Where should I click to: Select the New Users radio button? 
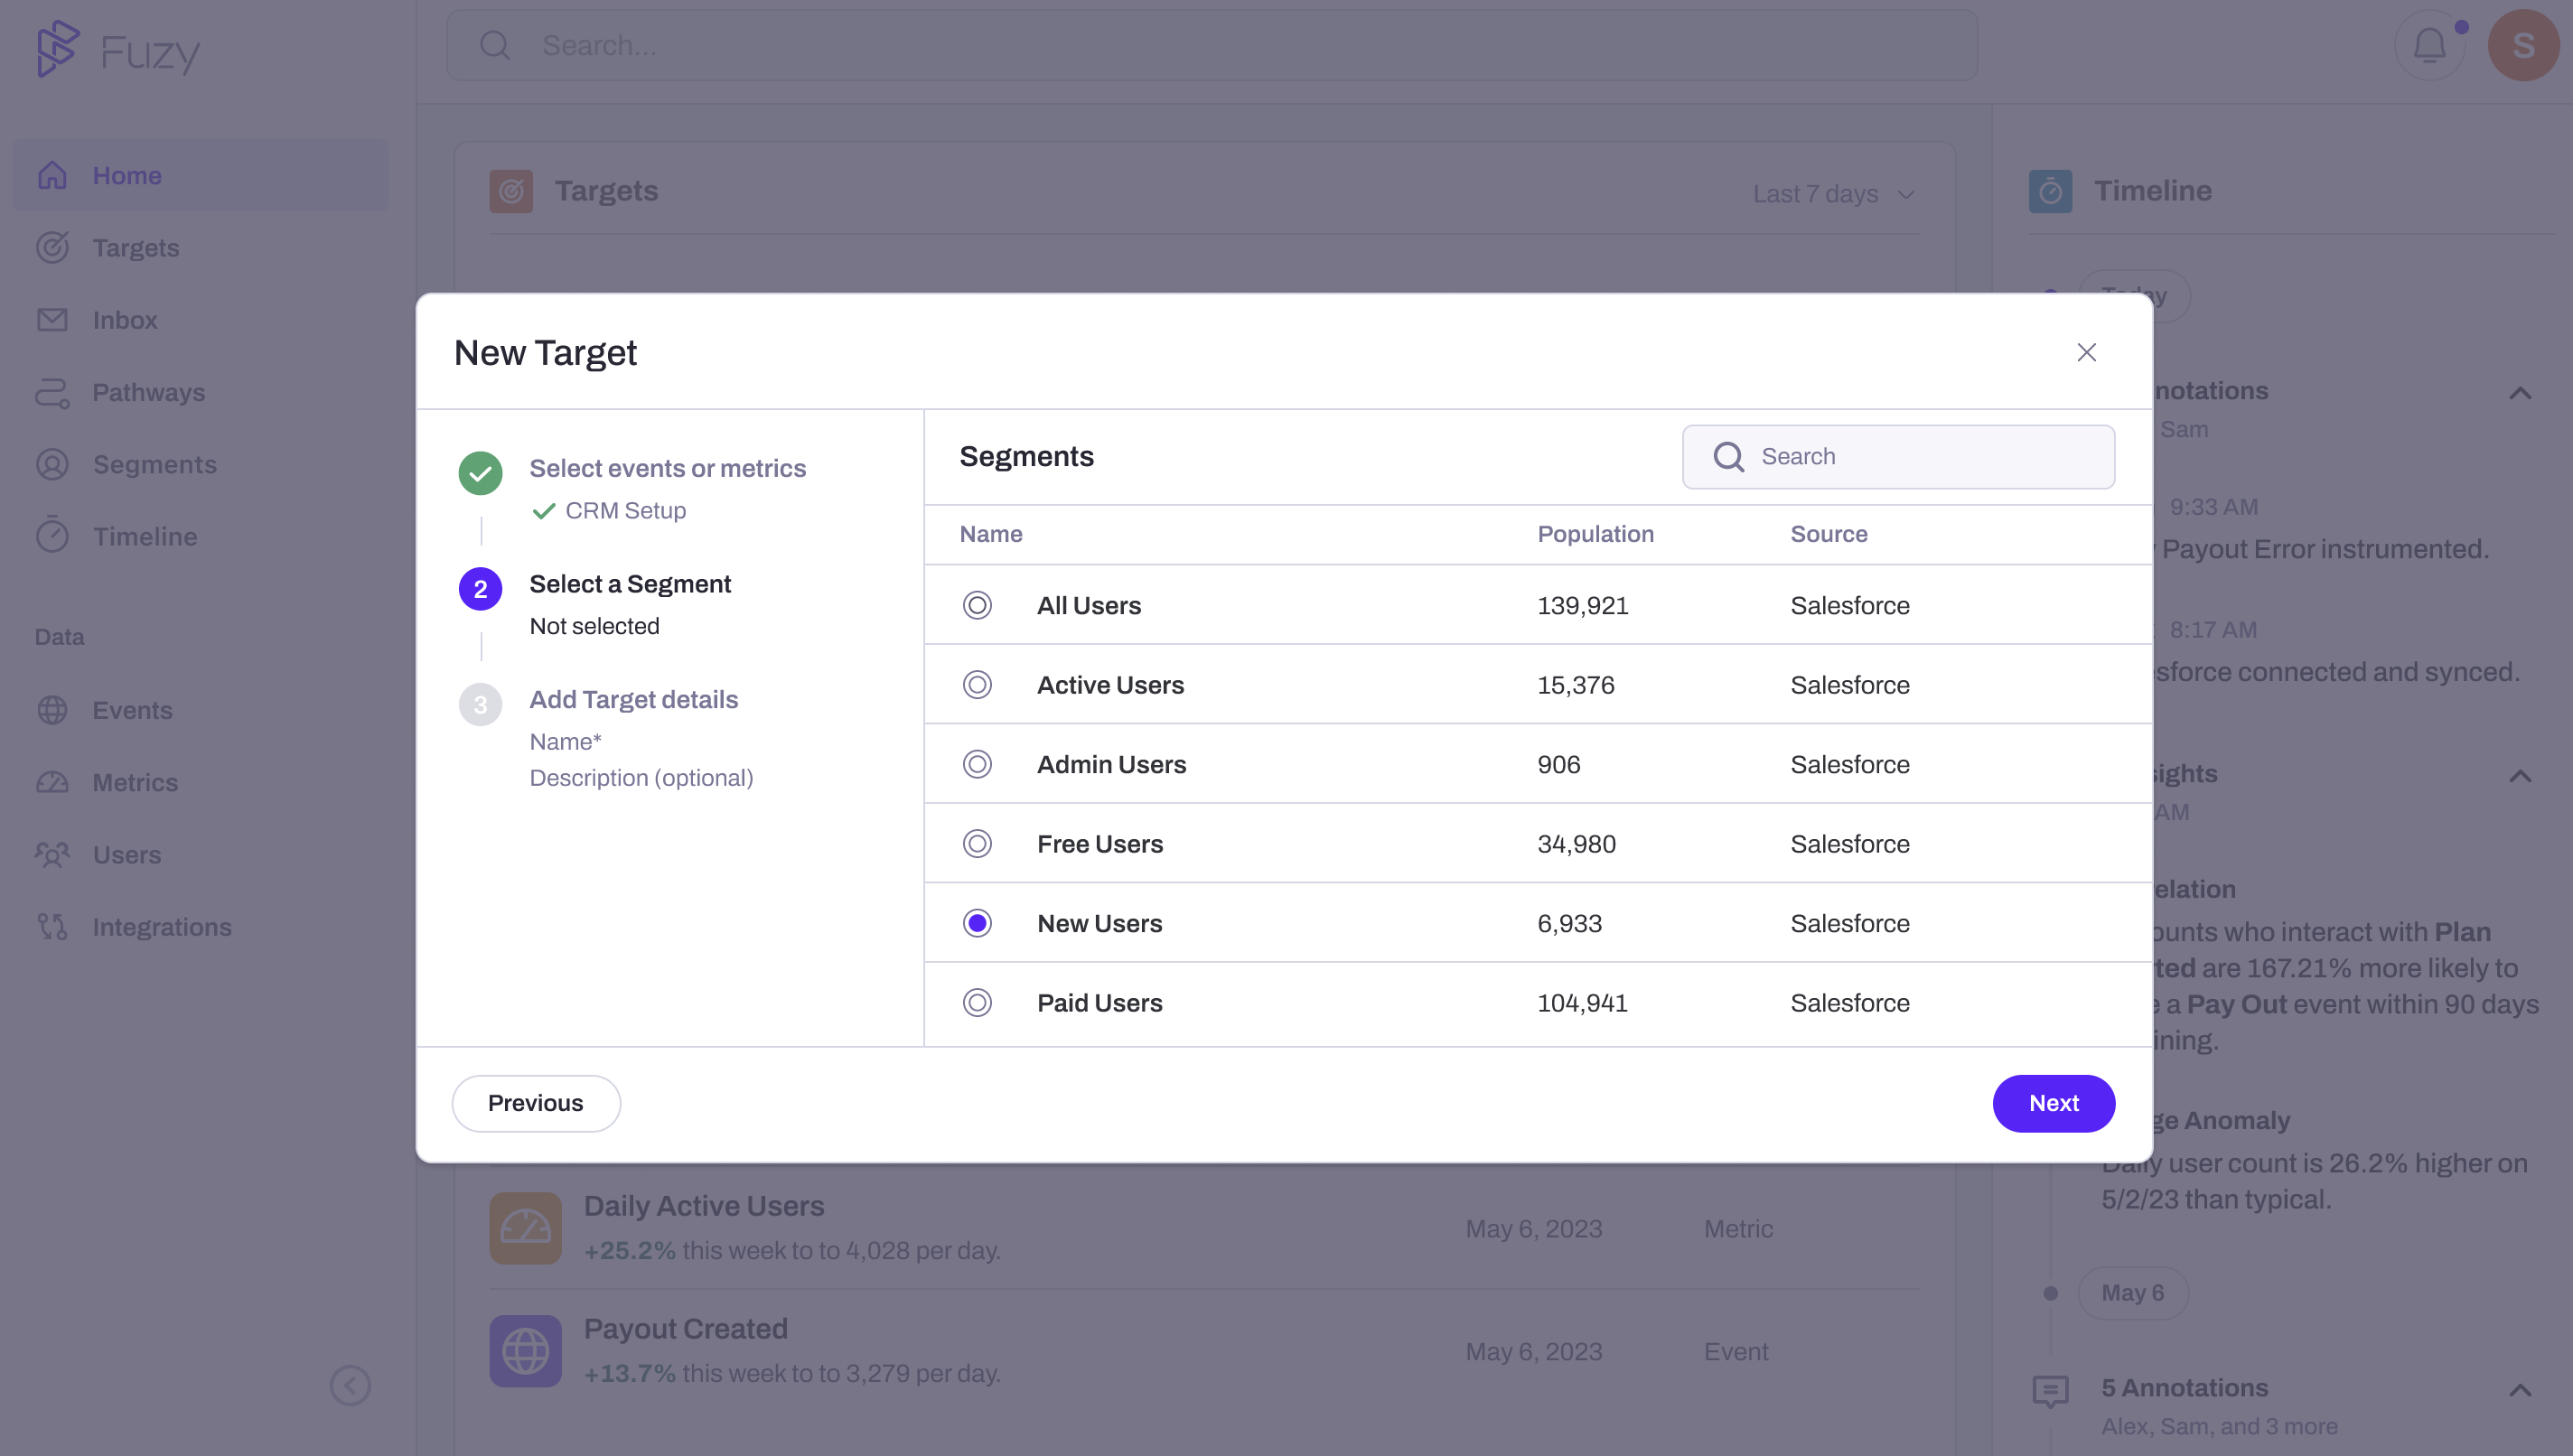point(978,922)
